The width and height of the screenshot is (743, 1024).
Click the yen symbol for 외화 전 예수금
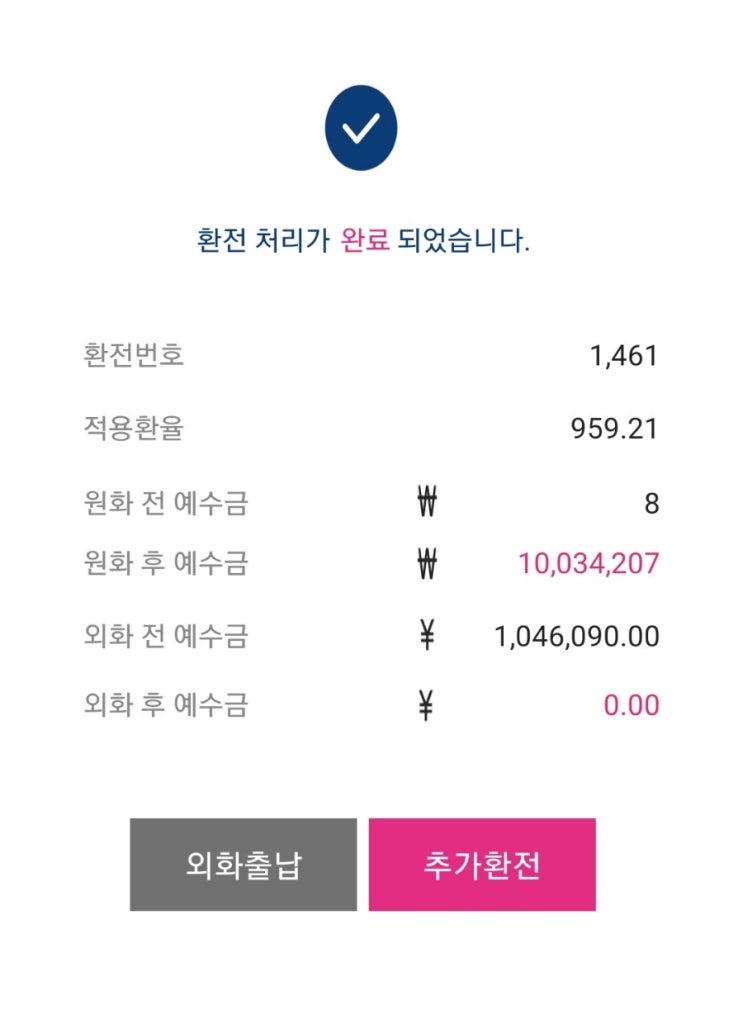click(x=427, y=636)
